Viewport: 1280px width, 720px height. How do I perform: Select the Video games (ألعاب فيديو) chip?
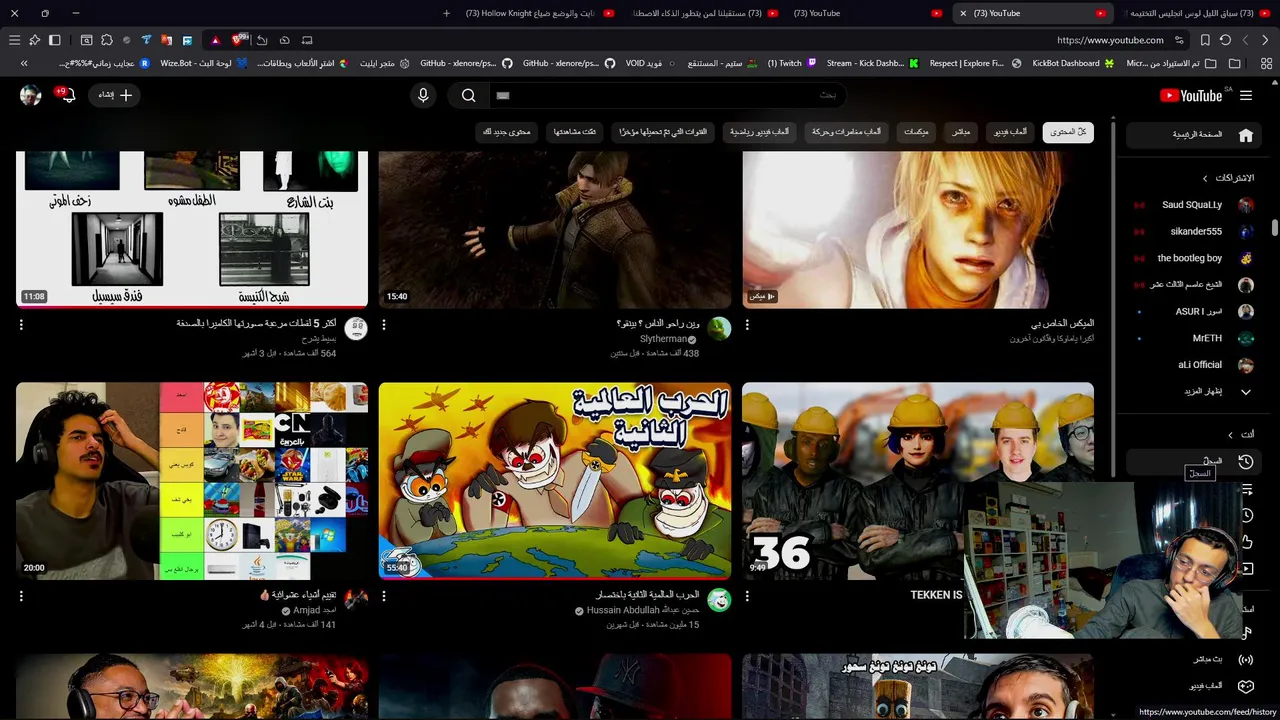[1010, 132]
